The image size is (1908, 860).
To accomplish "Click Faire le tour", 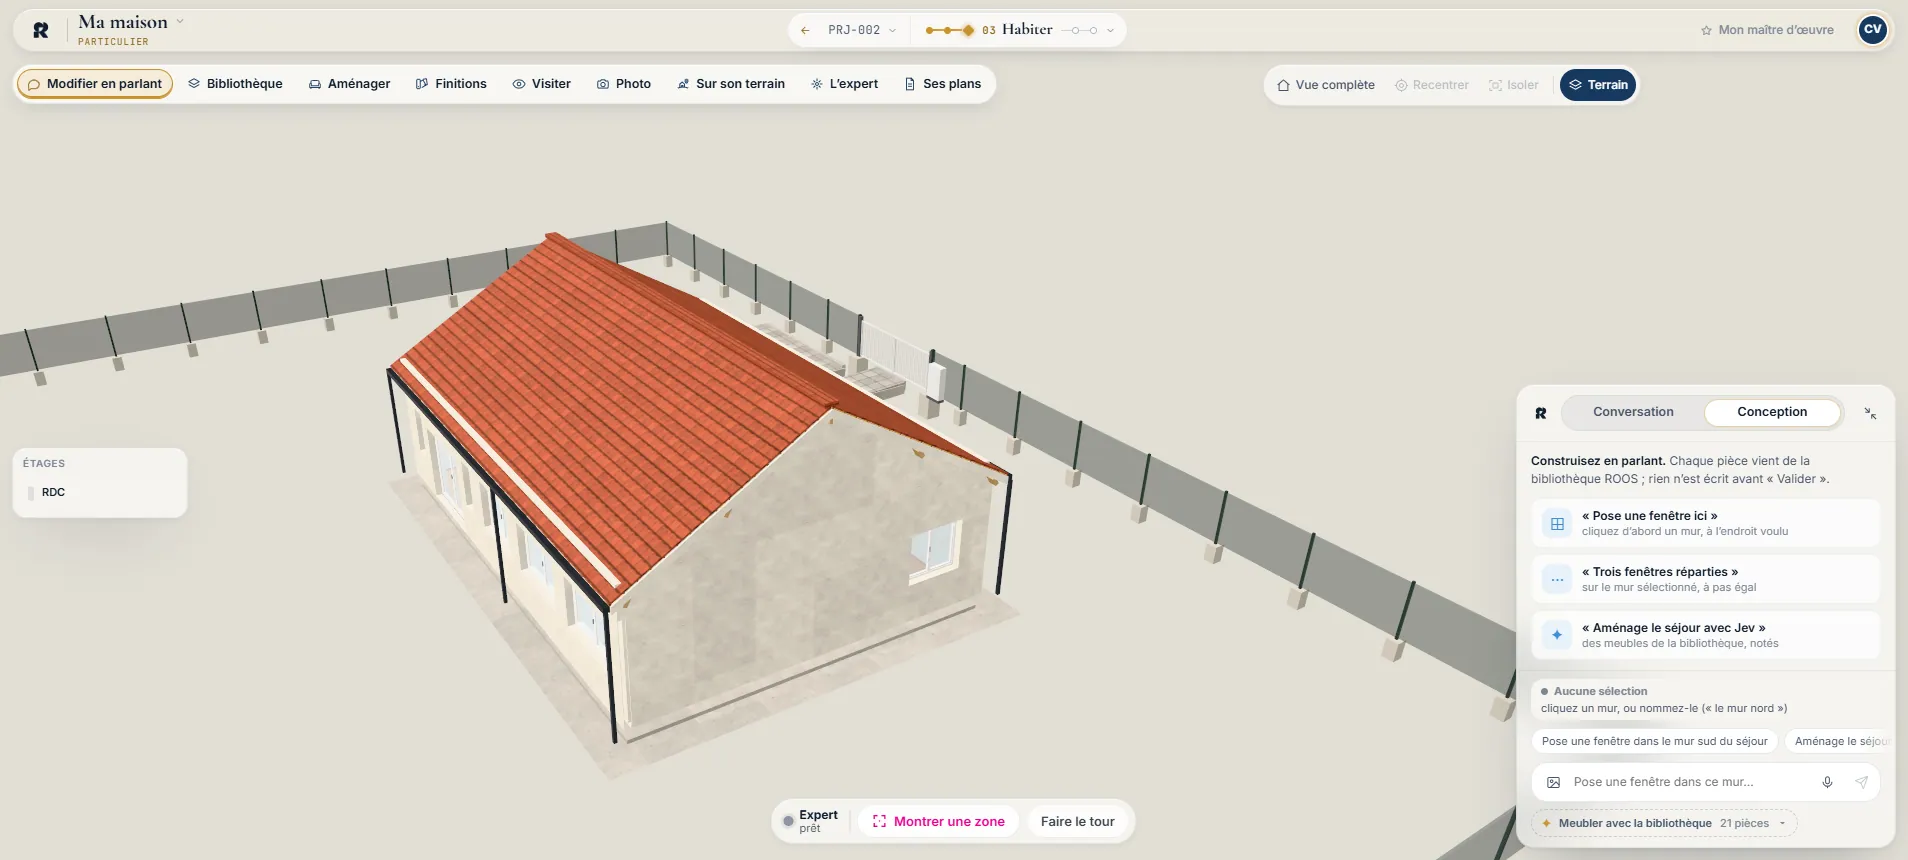I will point(1077,821).
